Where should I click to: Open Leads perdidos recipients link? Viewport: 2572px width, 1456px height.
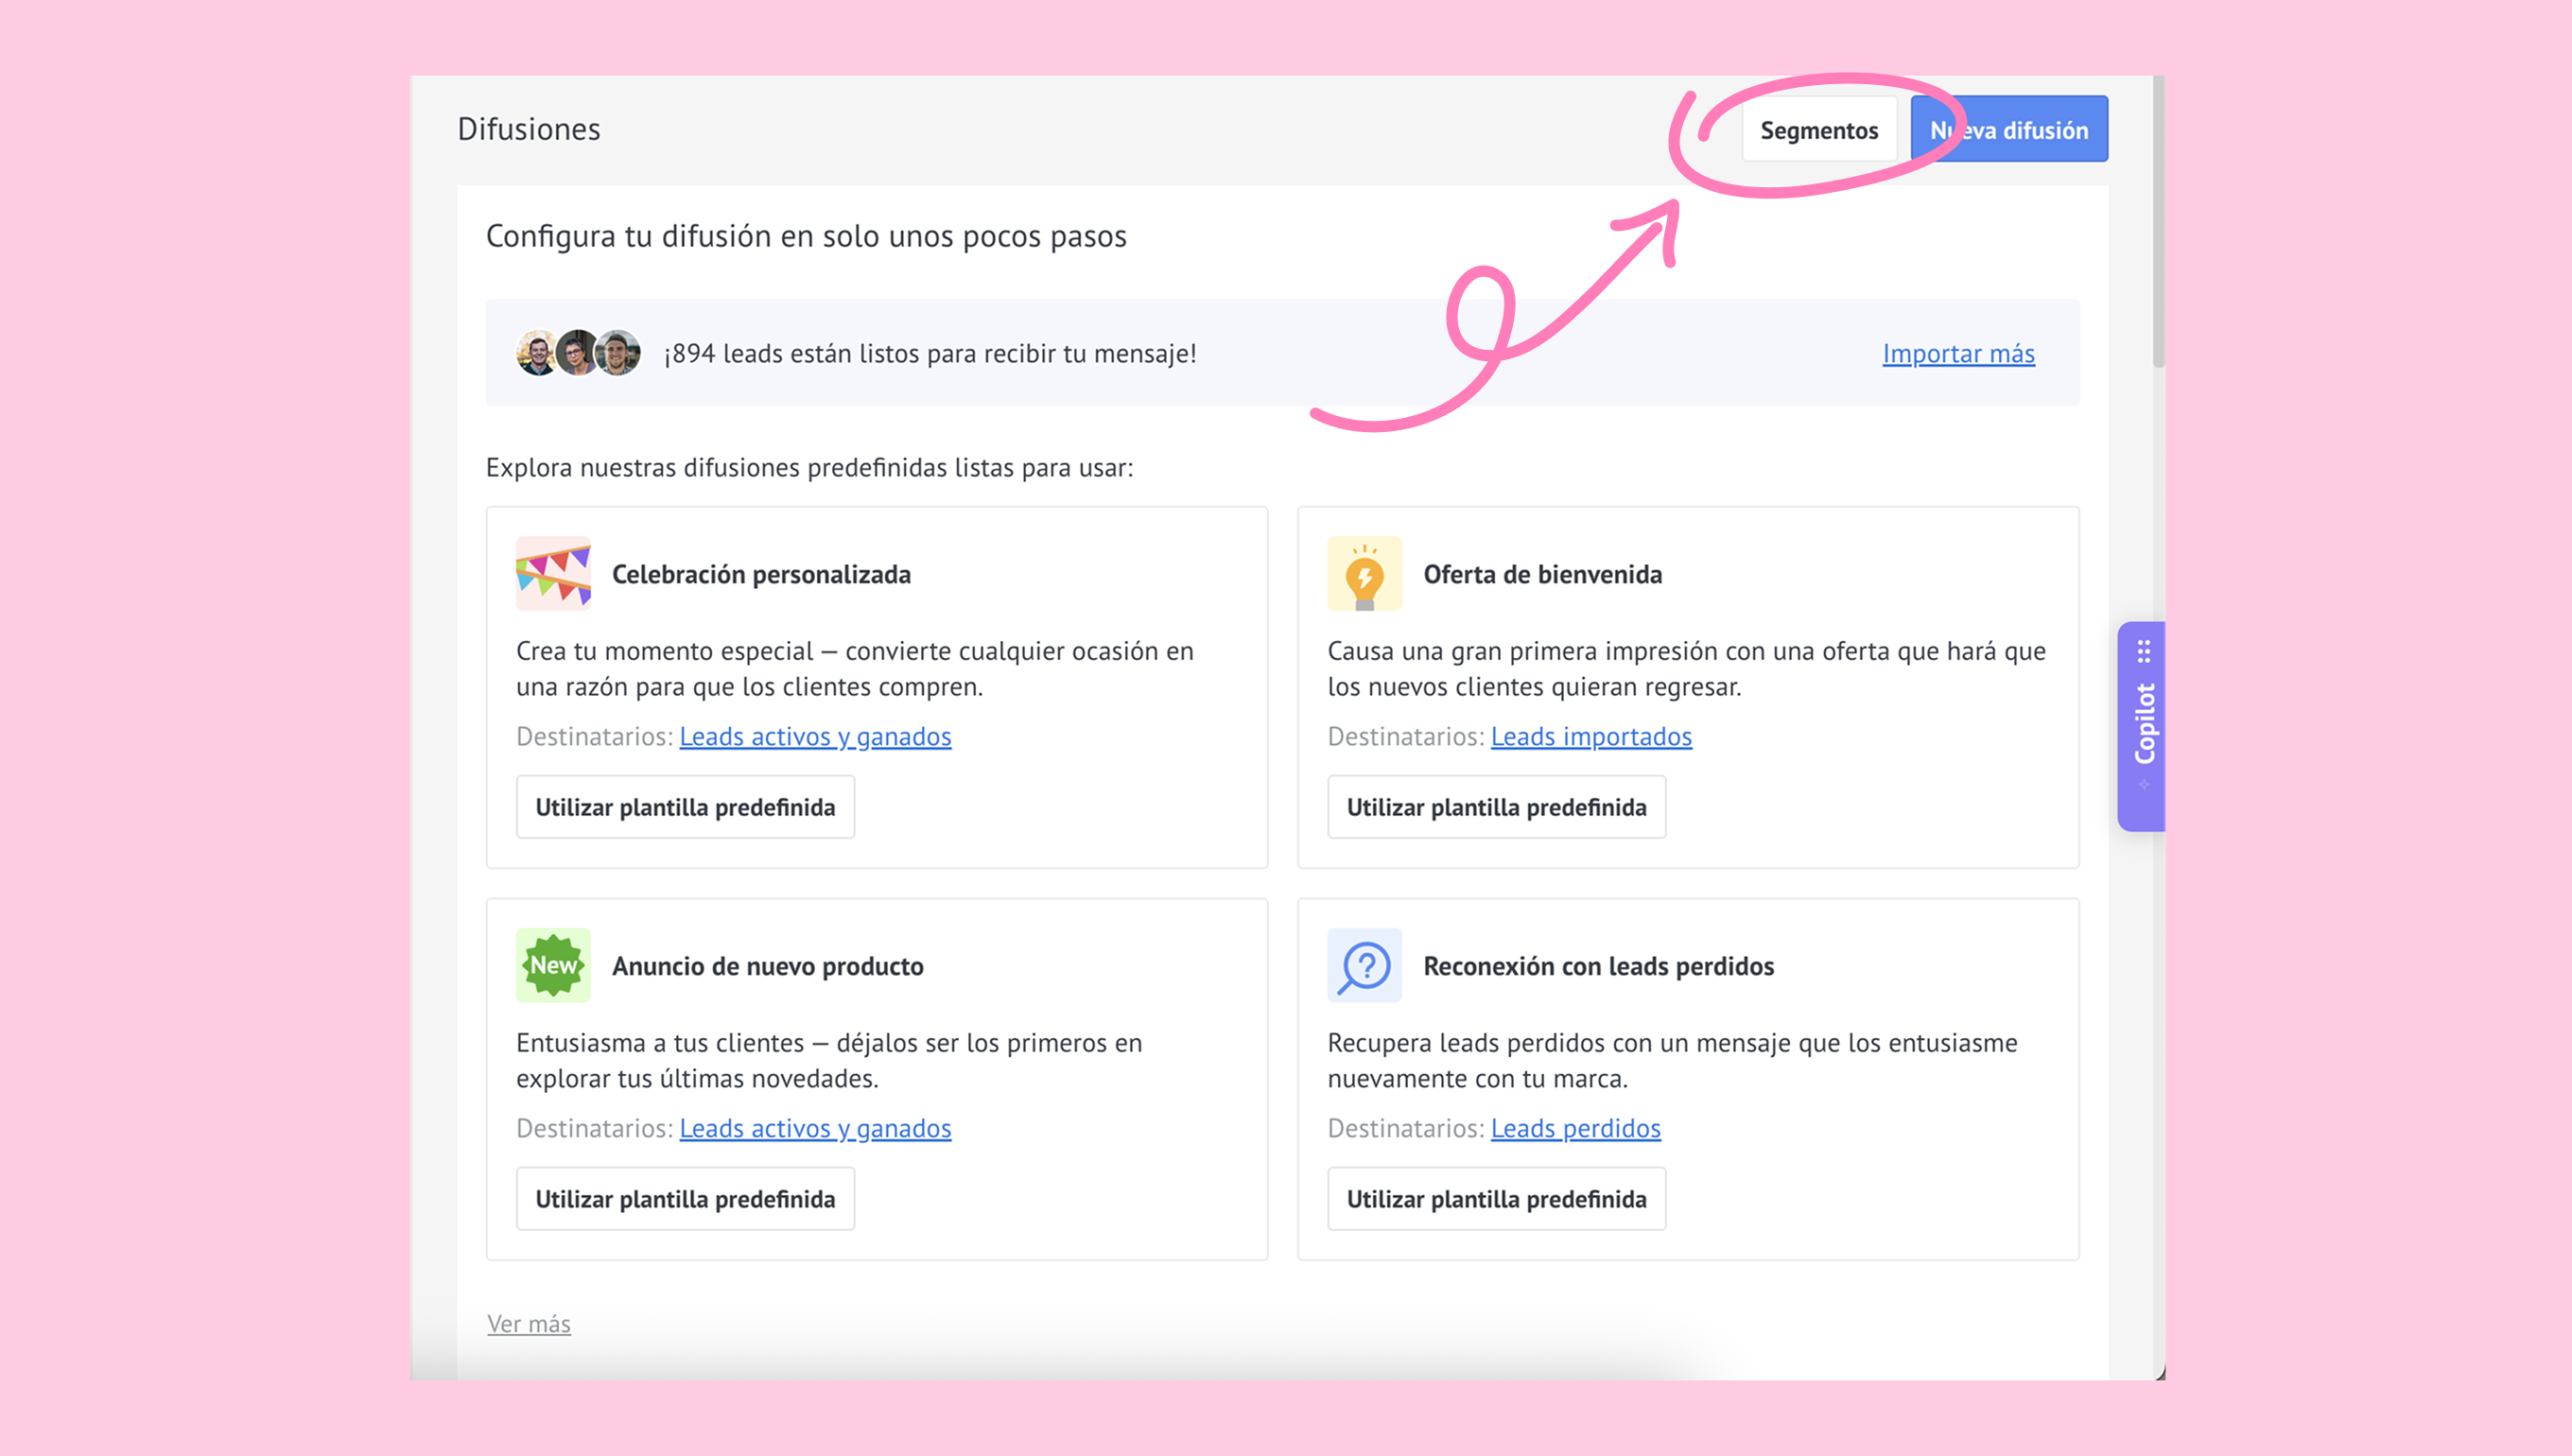point(1575,1129)
